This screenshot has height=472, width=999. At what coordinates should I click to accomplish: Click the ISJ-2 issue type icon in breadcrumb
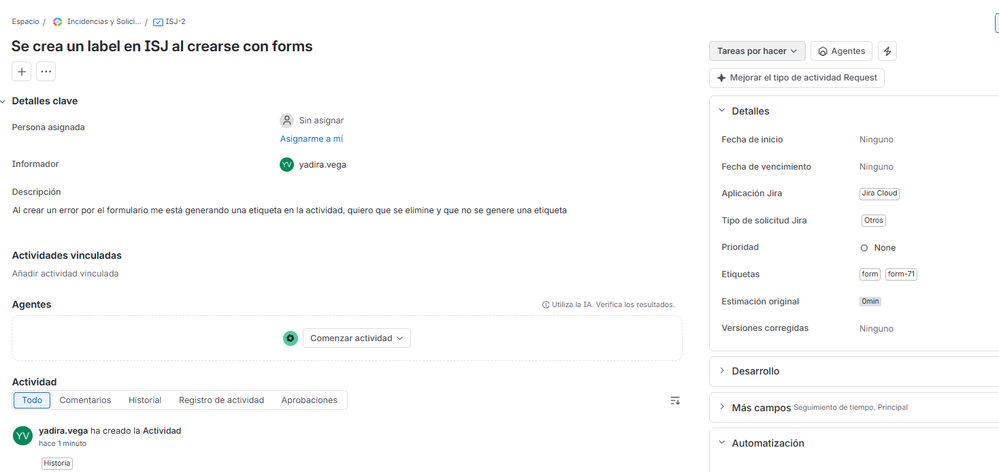pyautogui.click(x=158, y=22)
